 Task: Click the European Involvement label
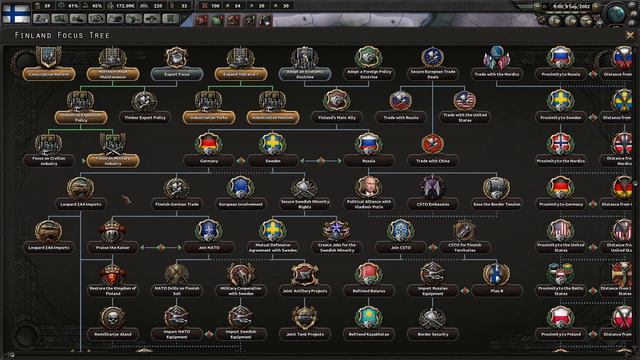240,204
